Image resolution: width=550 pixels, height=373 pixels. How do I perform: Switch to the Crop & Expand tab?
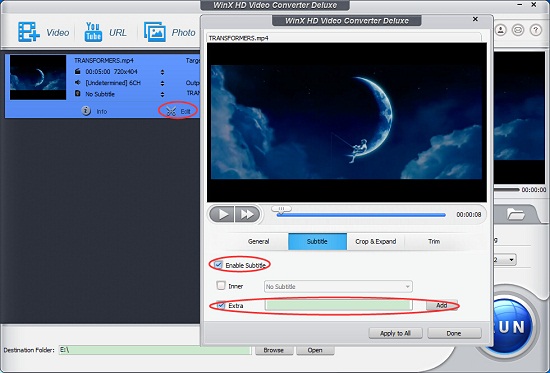(x=376, y=241)
